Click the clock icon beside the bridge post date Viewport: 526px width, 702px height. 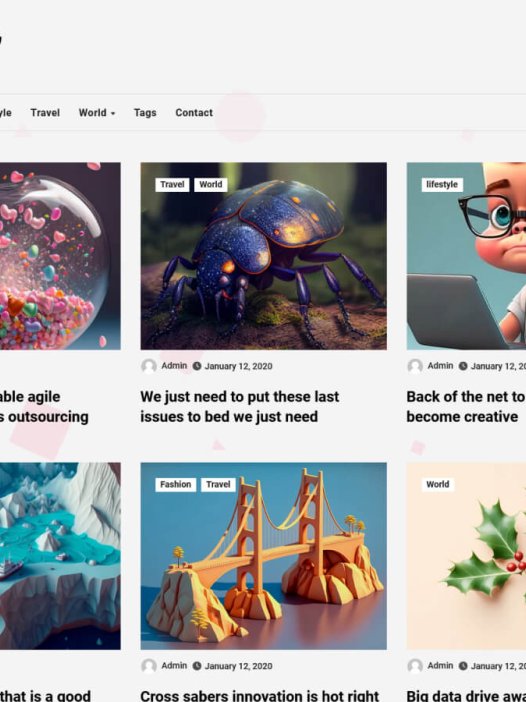pos(197,666)
